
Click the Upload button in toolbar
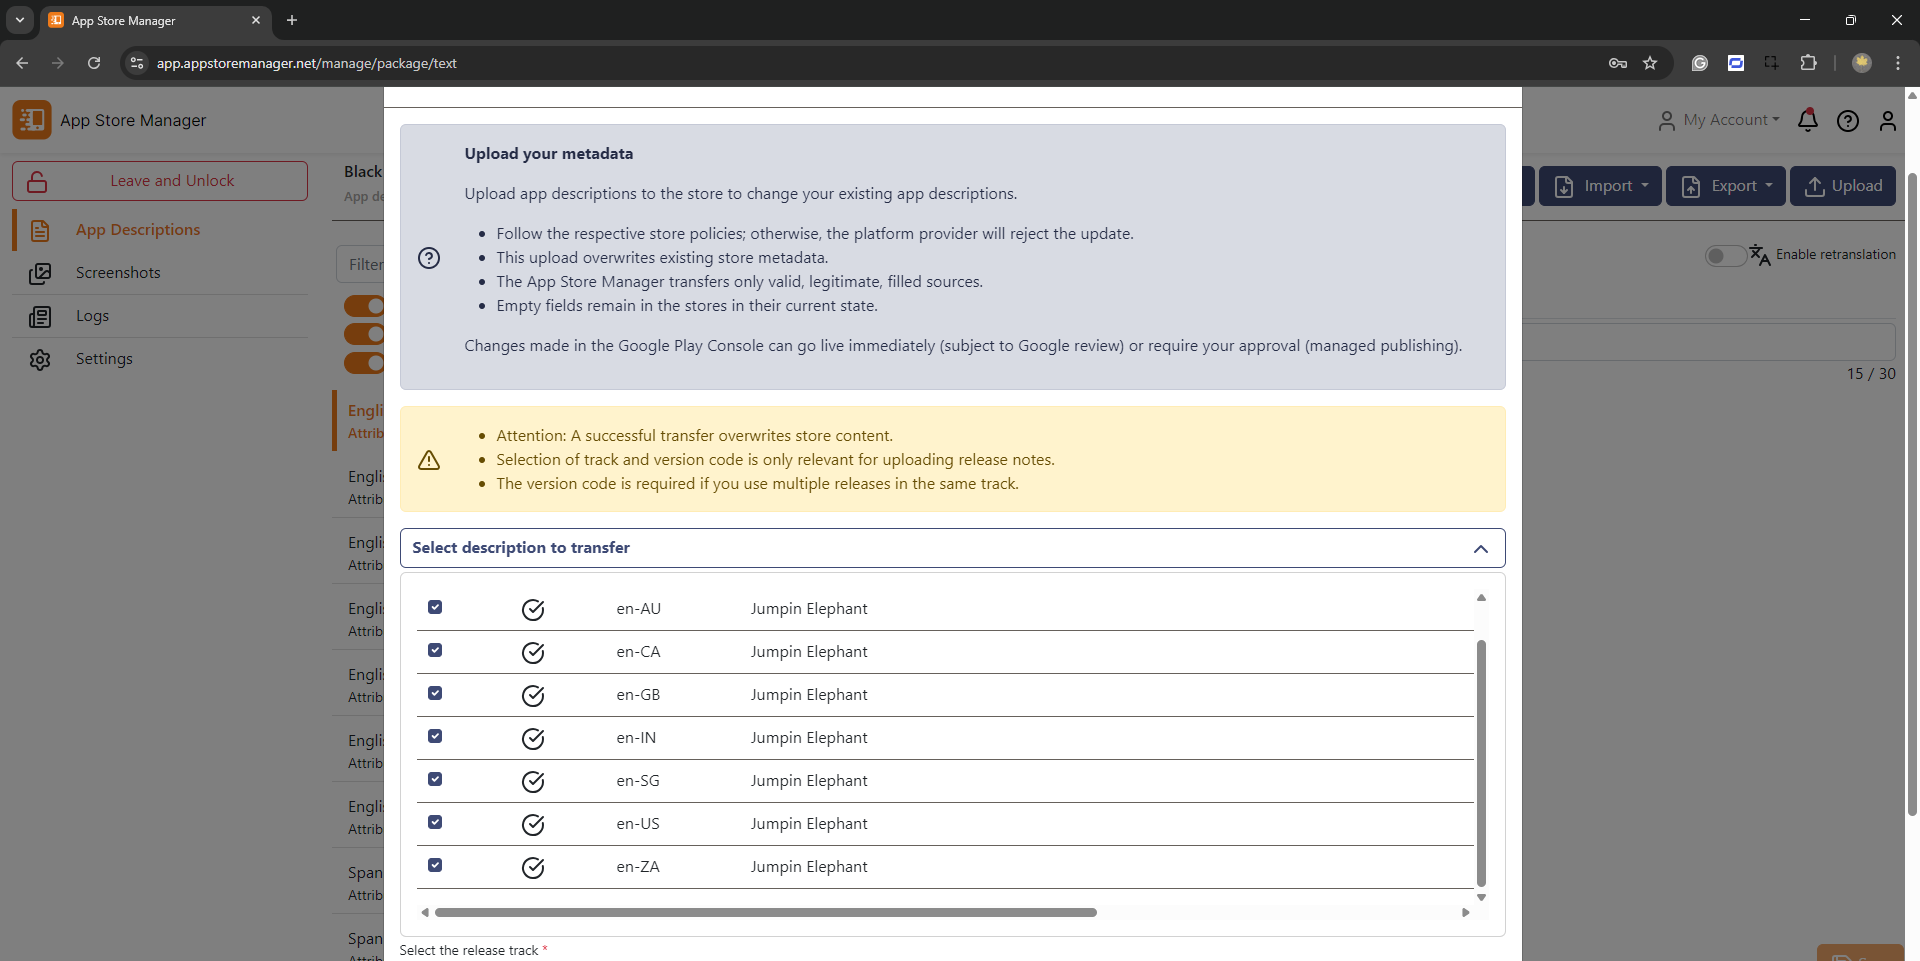(1843, 186)
